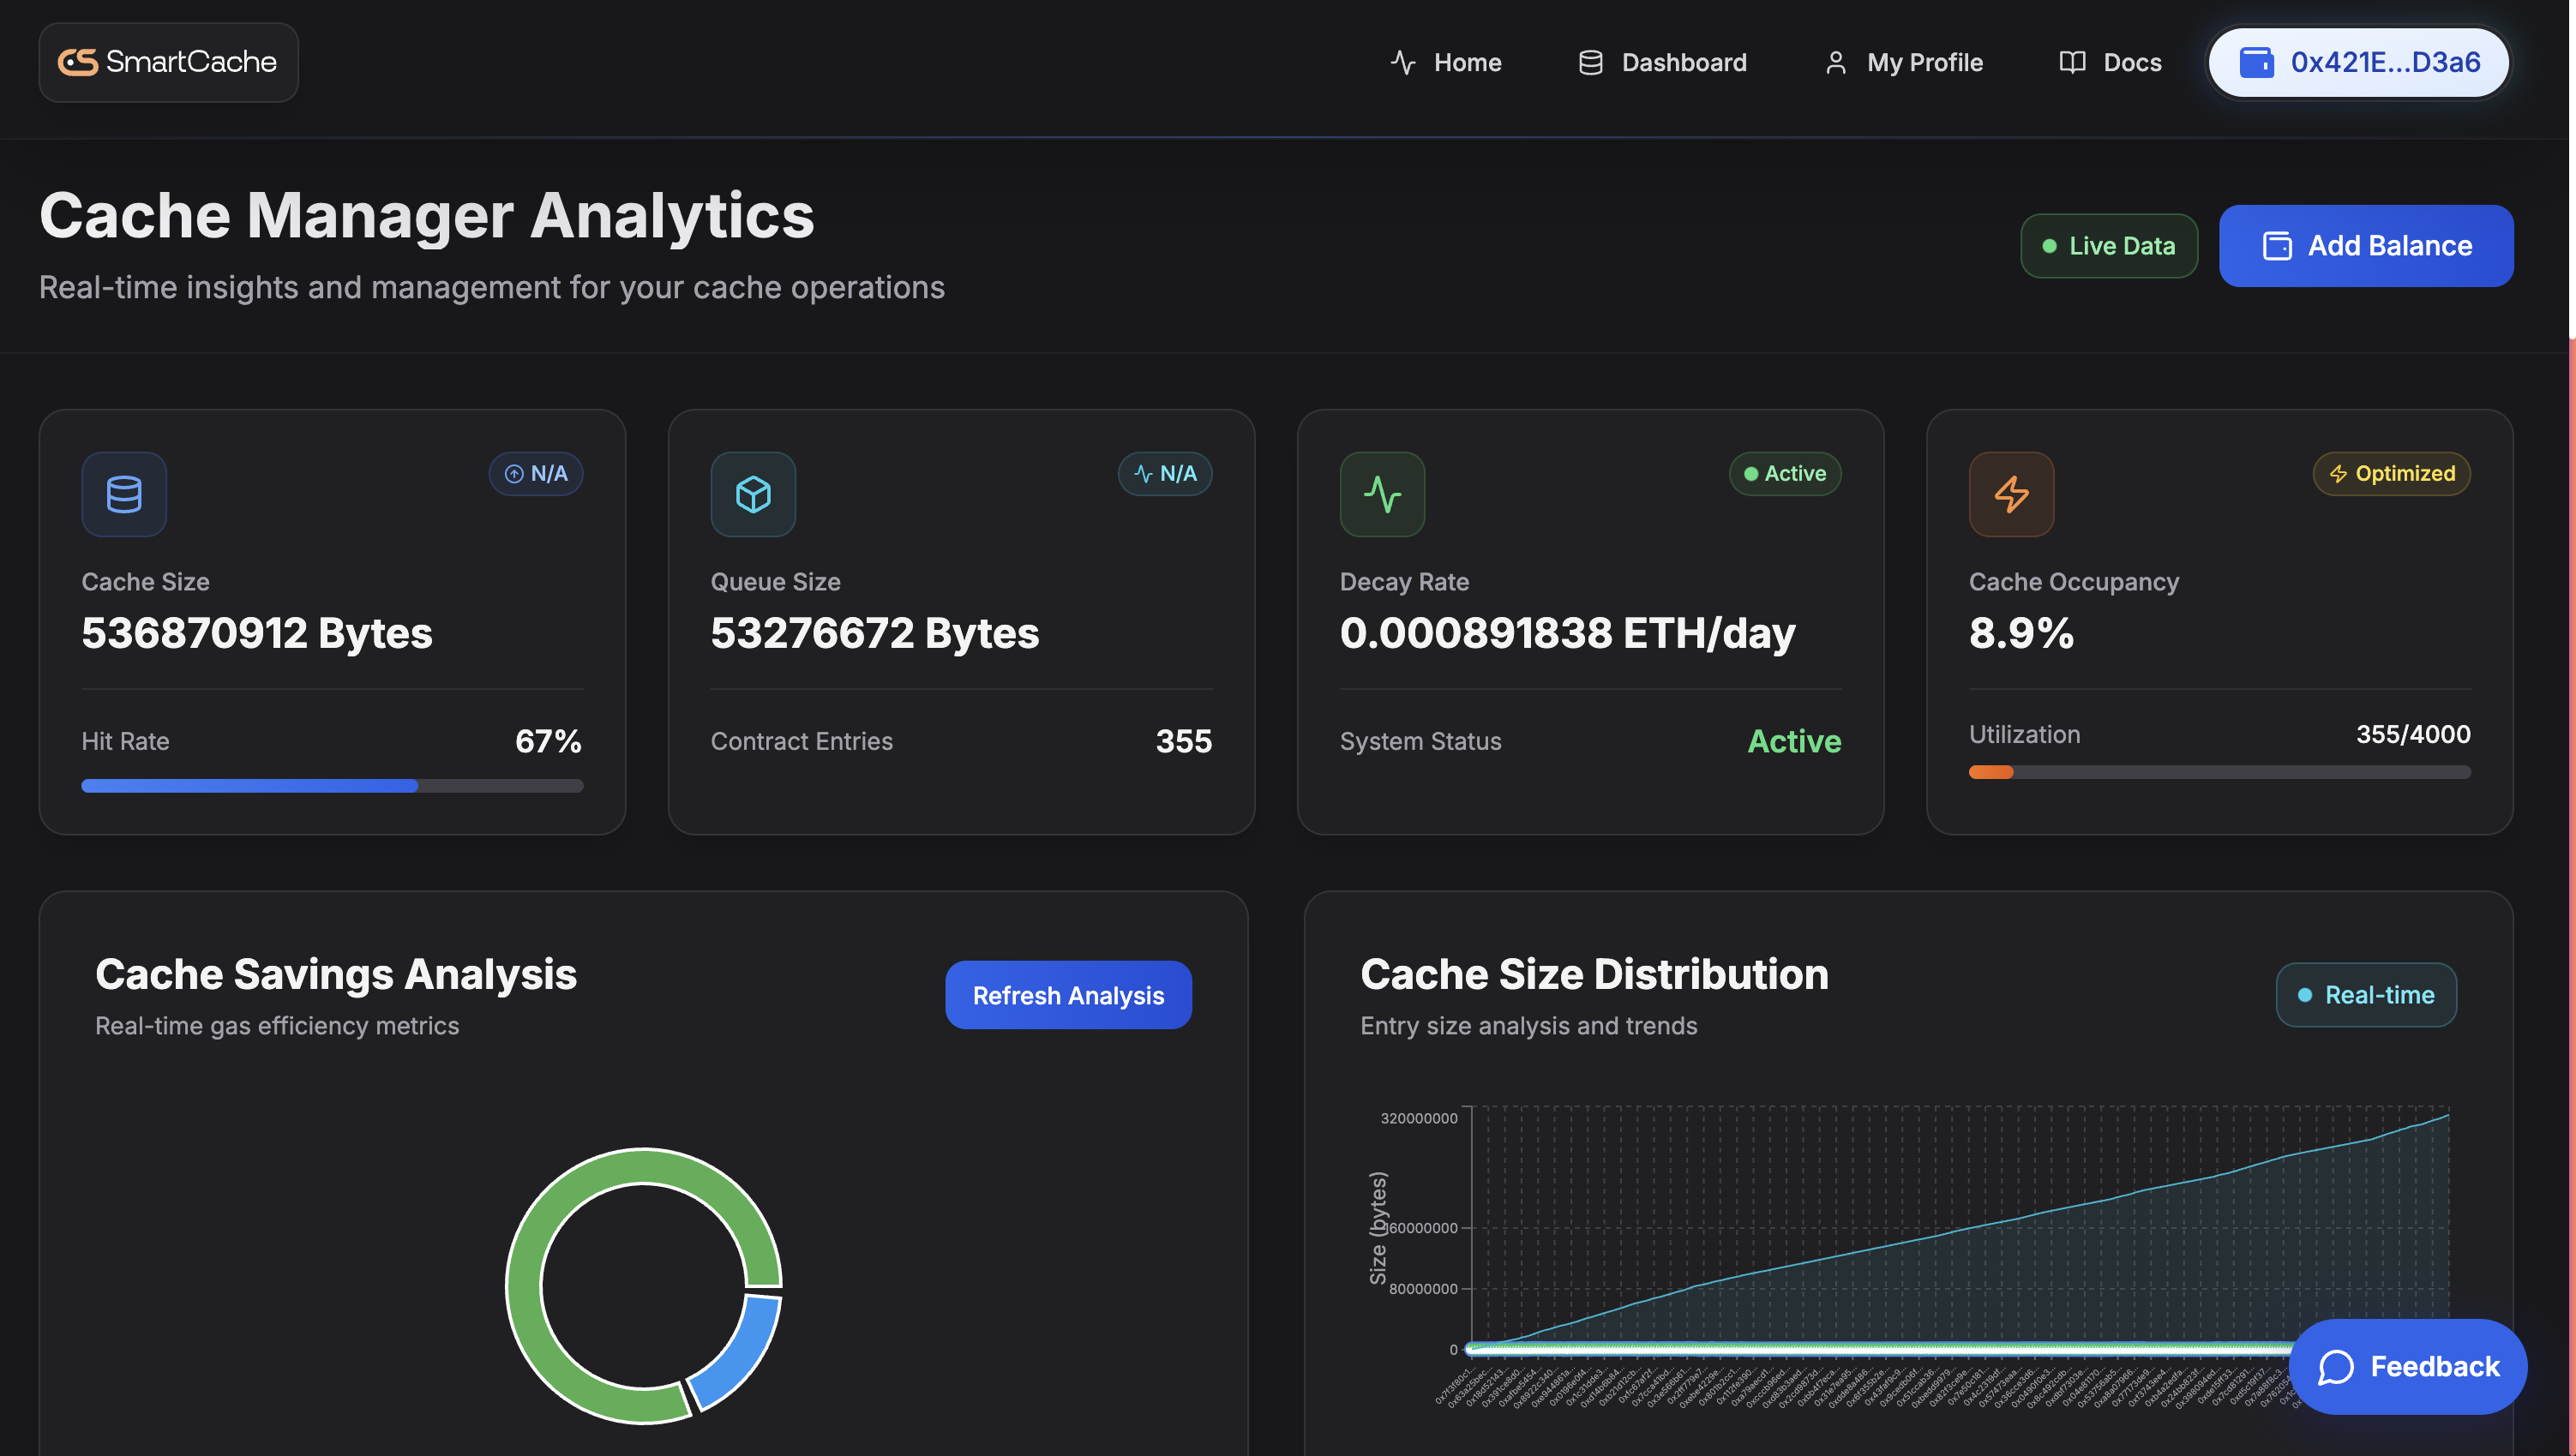Image resolution: width=2576 pixels, height=1456 pixels.
Task: Click the SmartCache logo icon
Action: [x=78, y=62]
